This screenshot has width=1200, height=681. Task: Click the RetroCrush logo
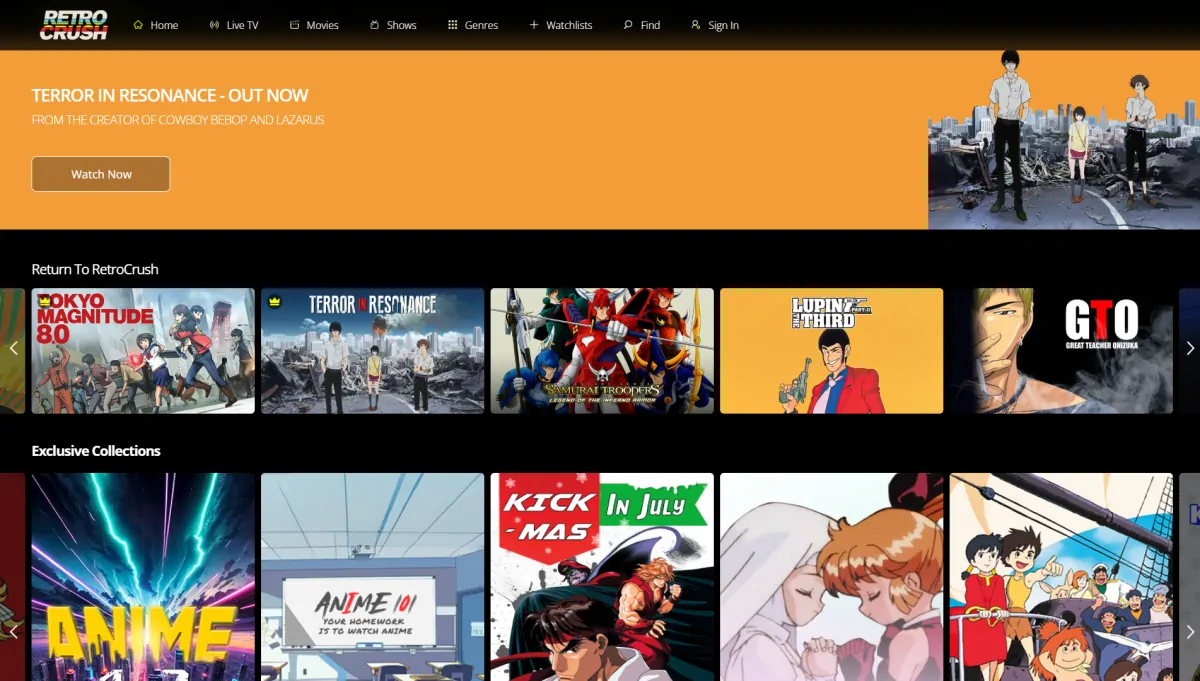coord(73,24)
